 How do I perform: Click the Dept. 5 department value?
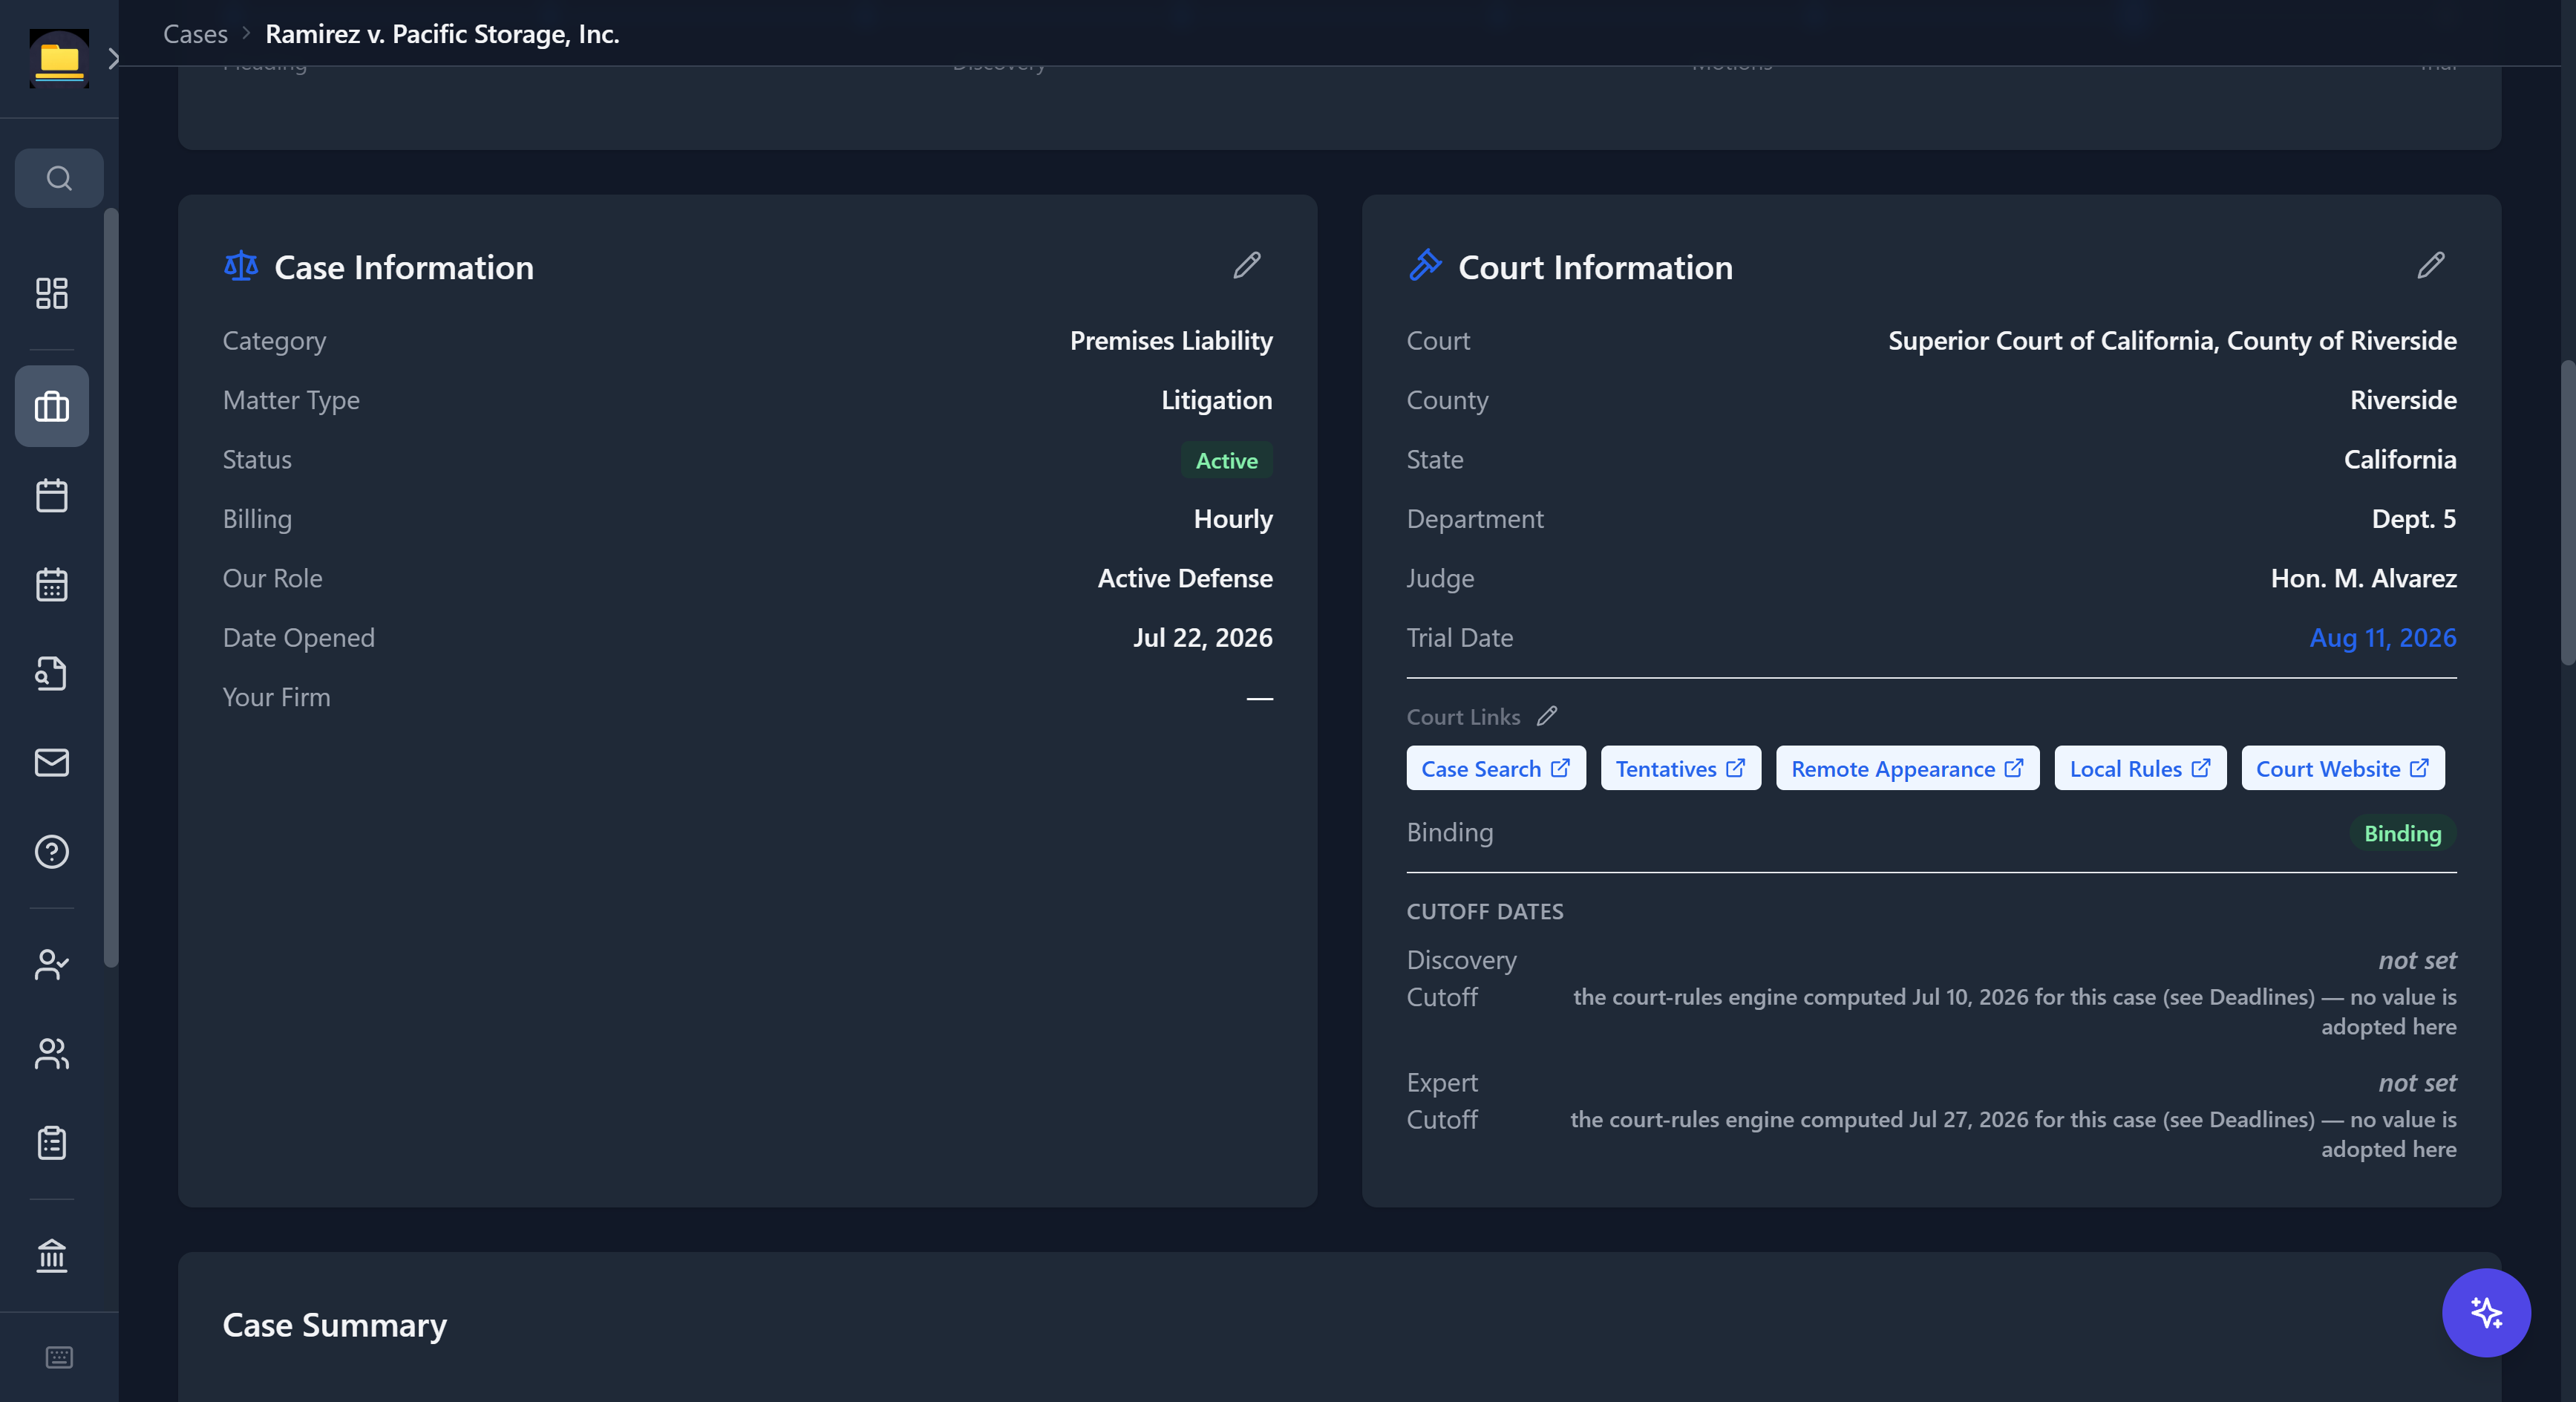[x=2414, y=519]
